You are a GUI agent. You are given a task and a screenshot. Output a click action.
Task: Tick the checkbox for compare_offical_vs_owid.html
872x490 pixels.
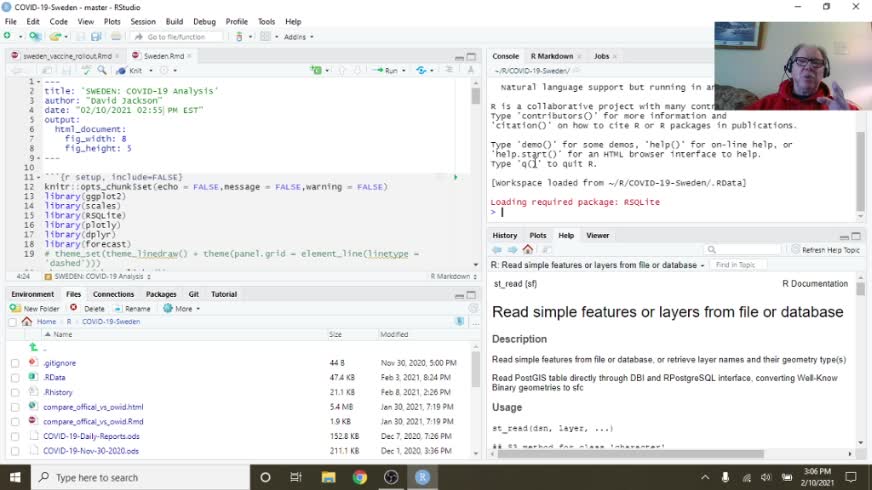click(15, 407)
